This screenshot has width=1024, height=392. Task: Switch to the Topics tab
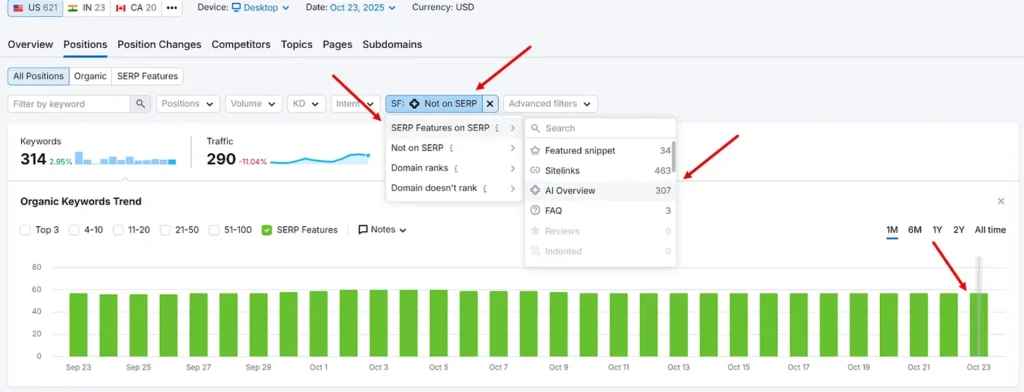click(296, 44)
